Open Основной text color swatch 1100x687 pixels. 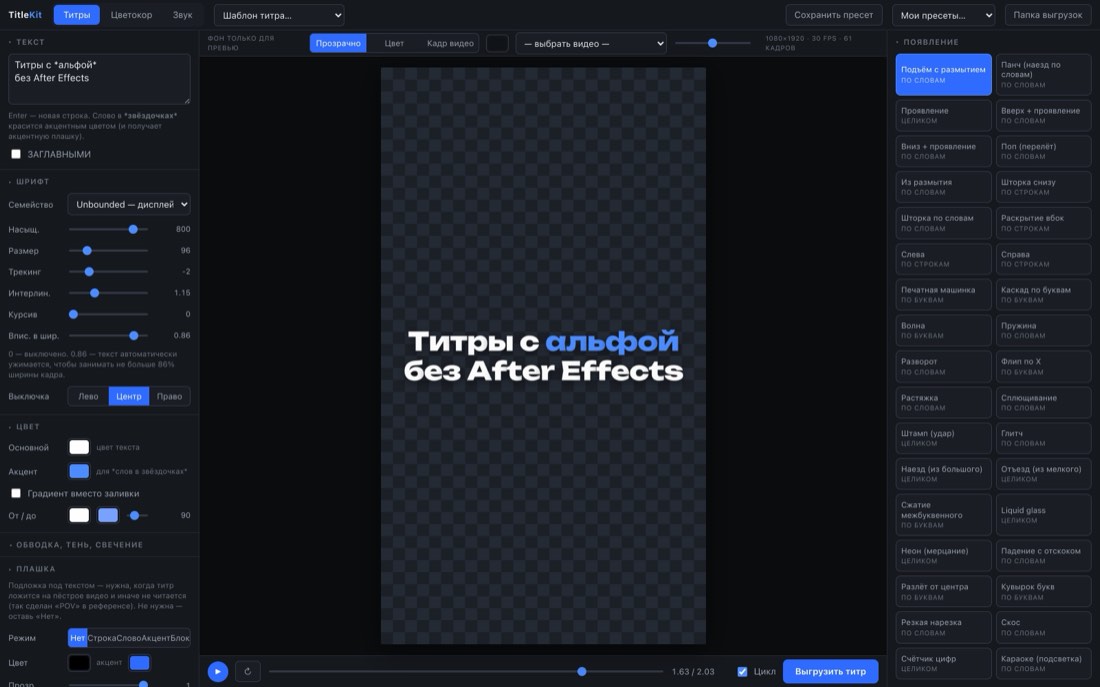pyautogui.click(x=79, y=447)
